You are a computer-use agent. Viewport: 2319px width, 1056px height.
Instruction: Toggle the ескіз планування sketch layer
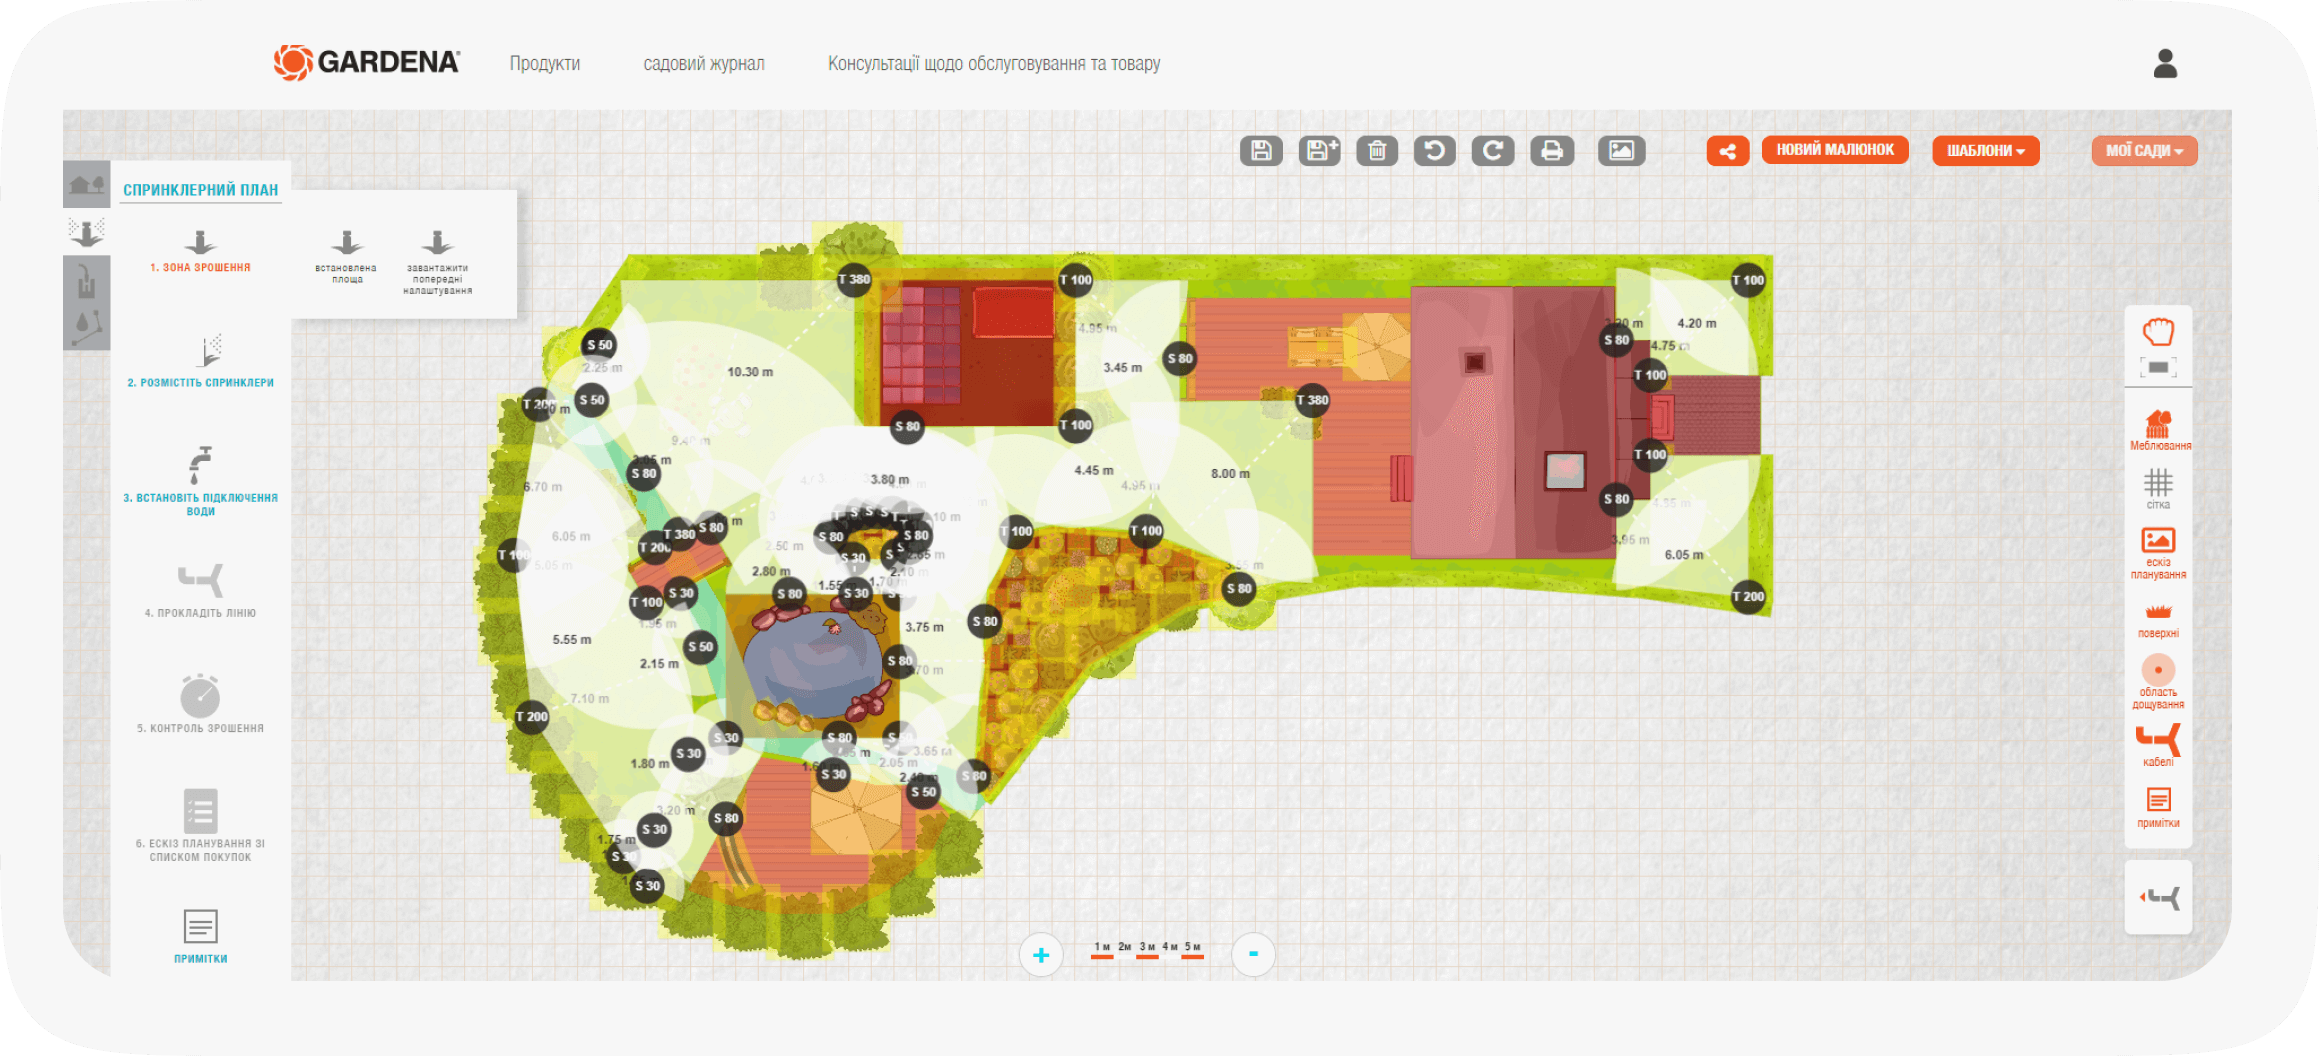(2158, 553)
